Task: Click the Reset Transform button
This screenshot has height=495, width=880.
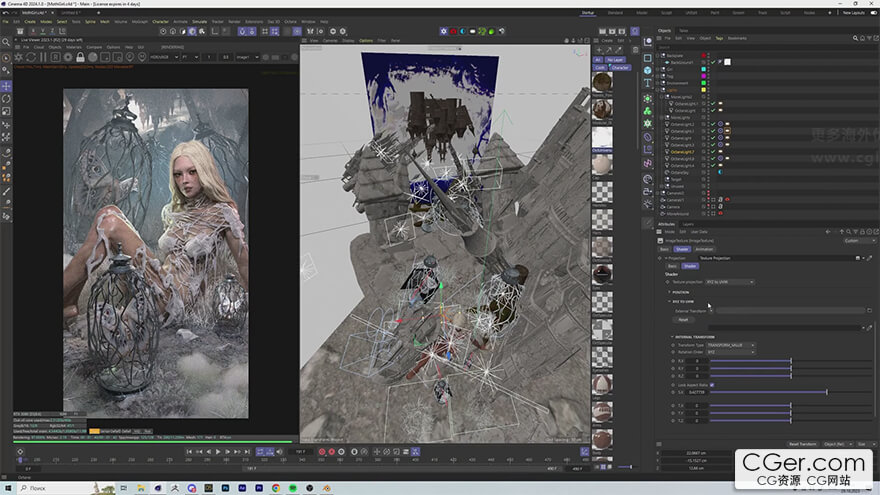Action: pyautogui.click(x=802, y=444)
